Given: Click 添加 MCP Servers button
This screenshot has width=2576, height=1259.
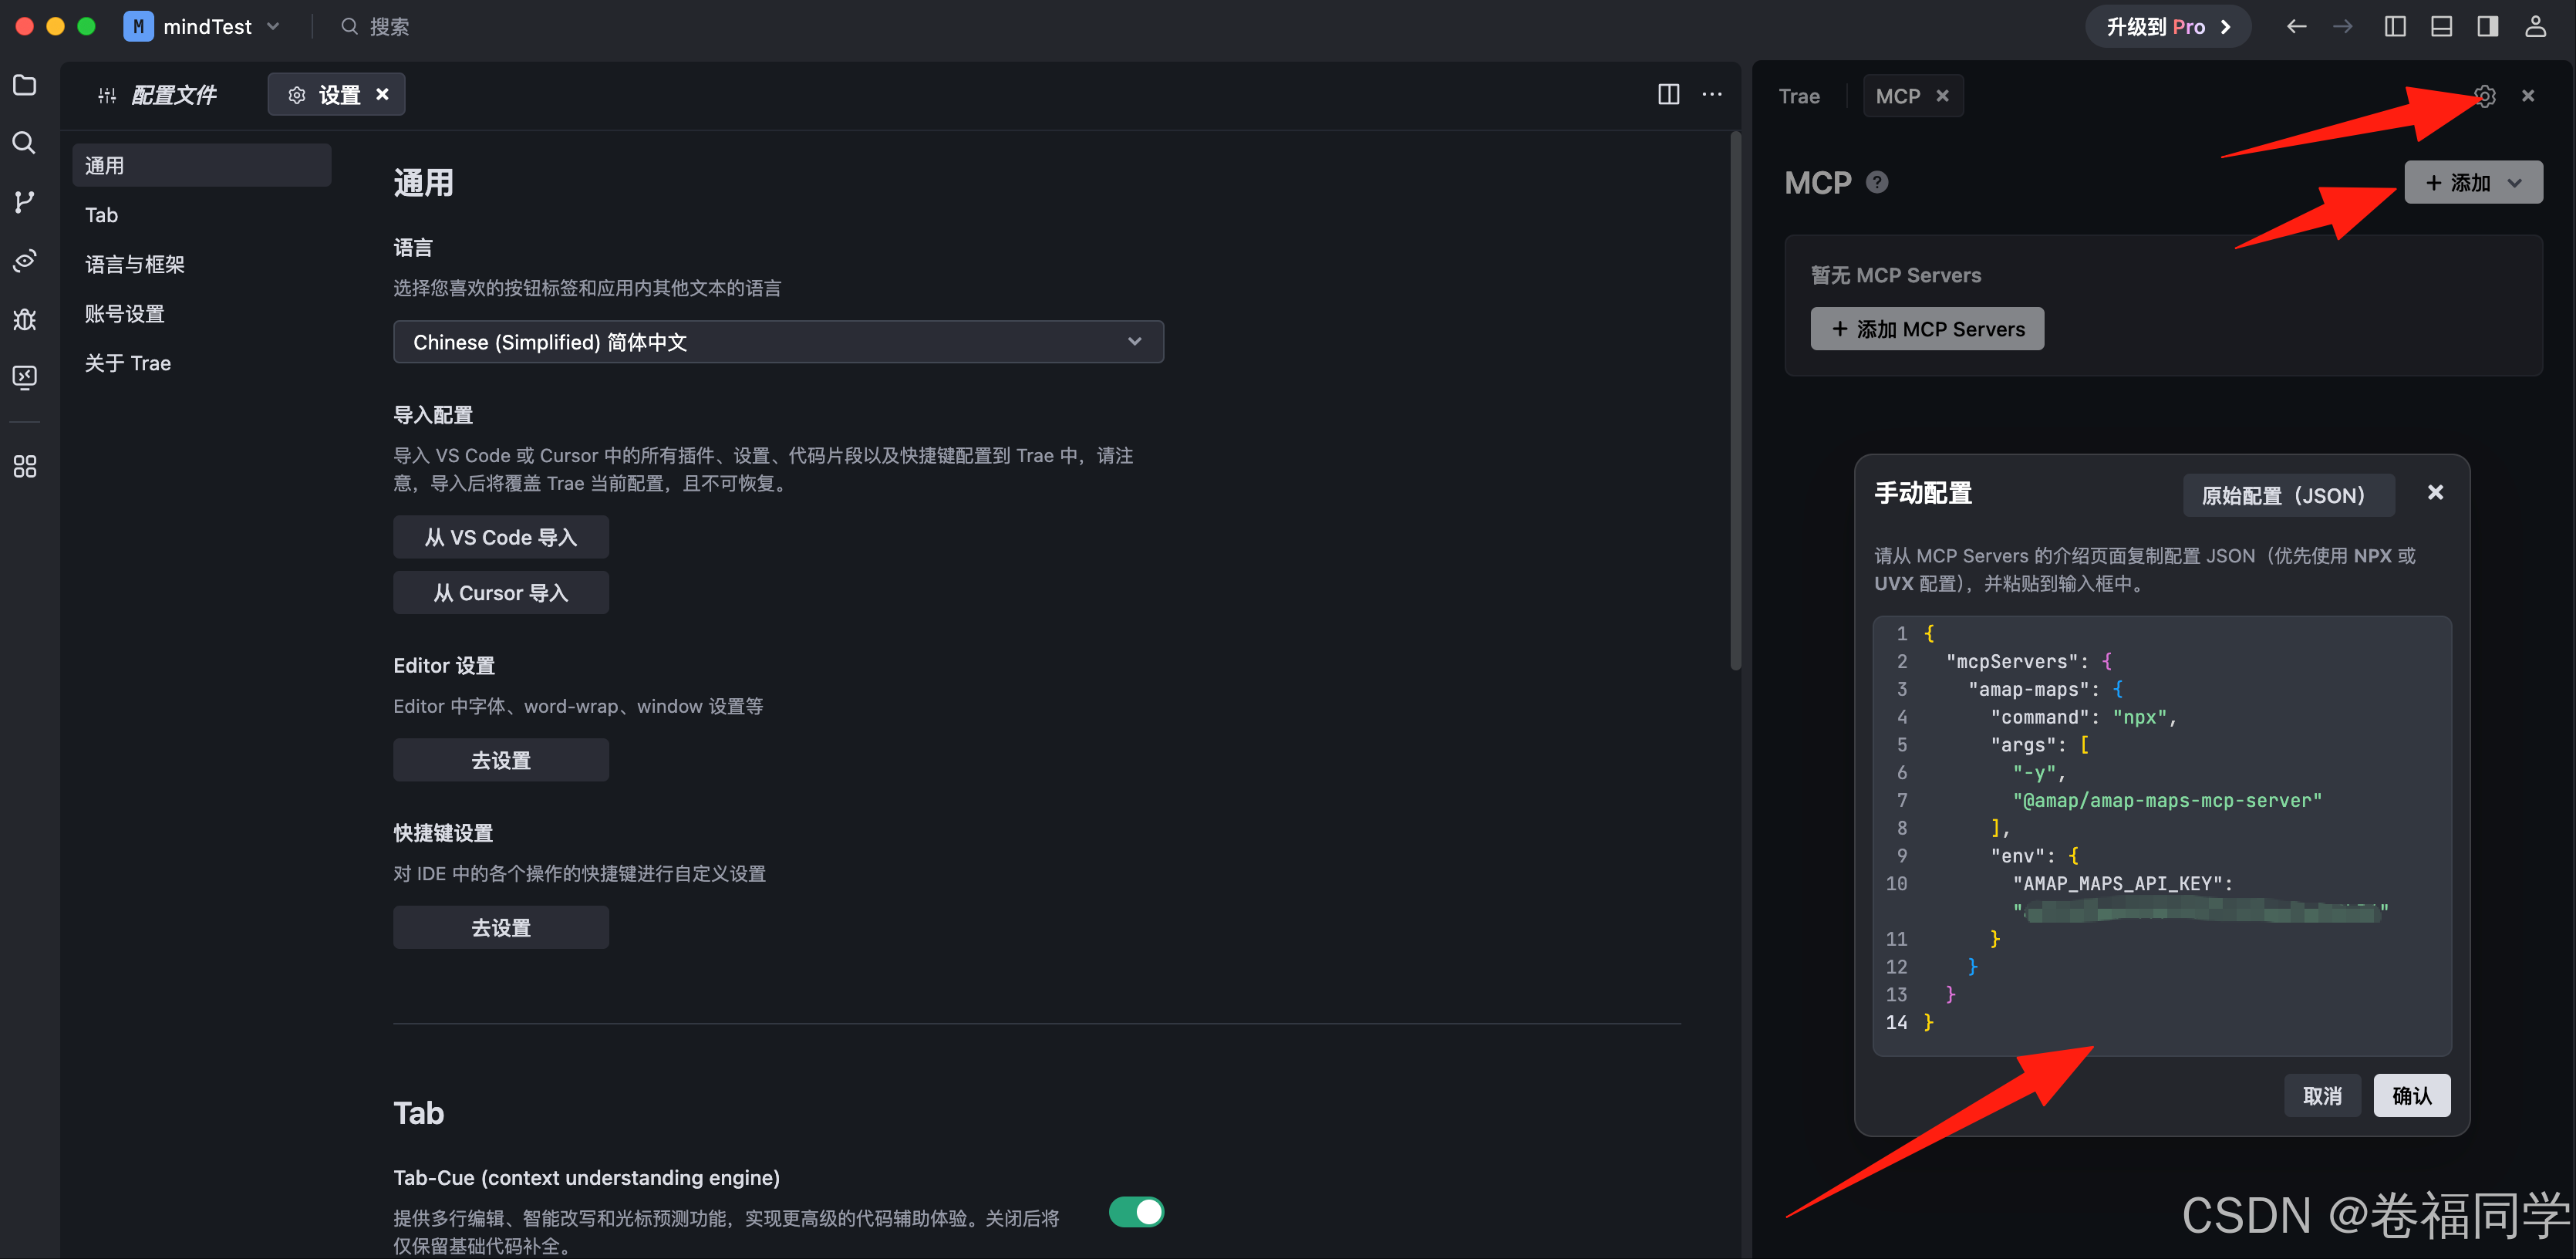Looking at the screenshot, I should click(x=1927, y=329).
